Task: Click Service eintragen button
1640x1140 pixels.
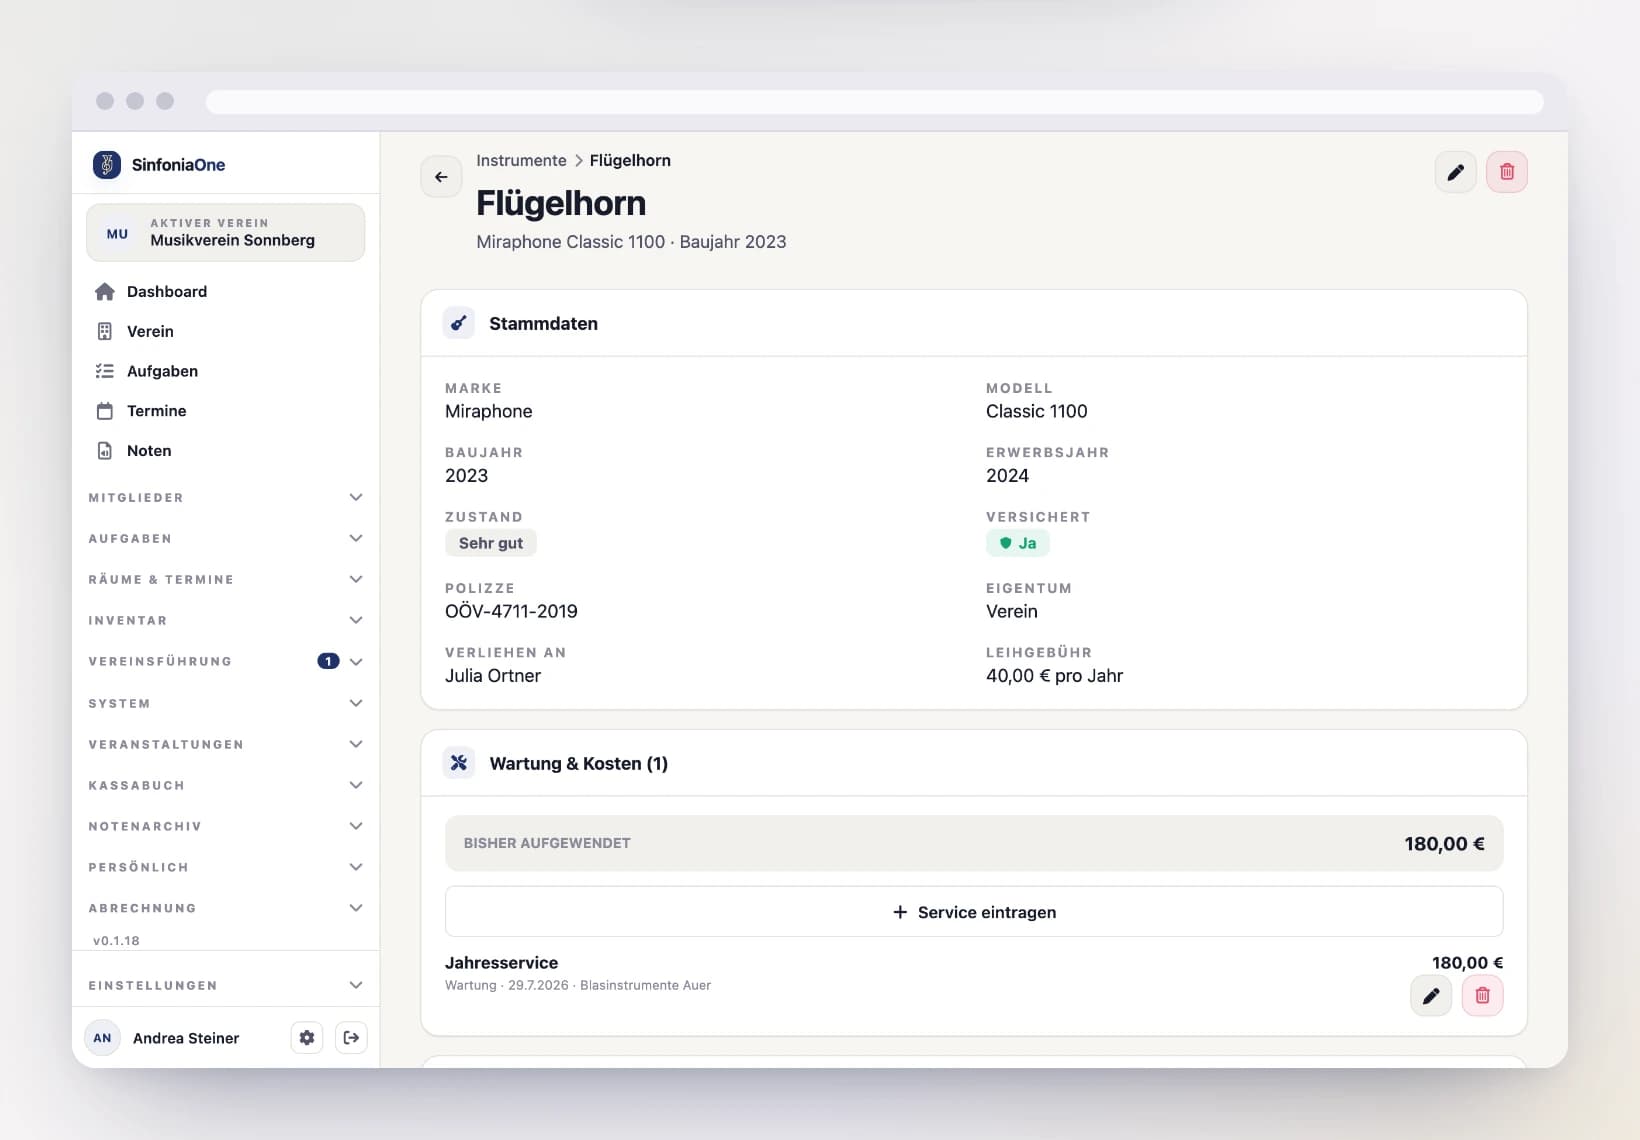Action: (974, 912)
